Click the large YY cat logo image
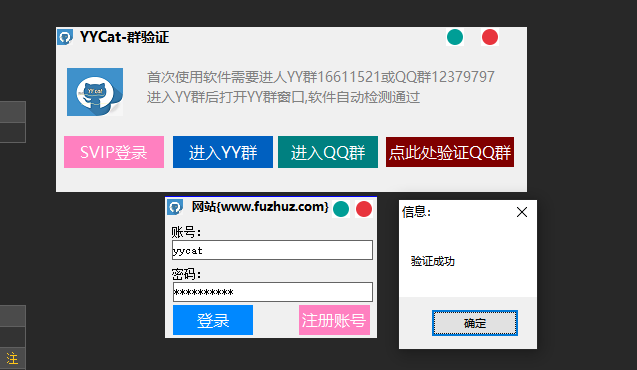637x370 pixels. point(95,92)
